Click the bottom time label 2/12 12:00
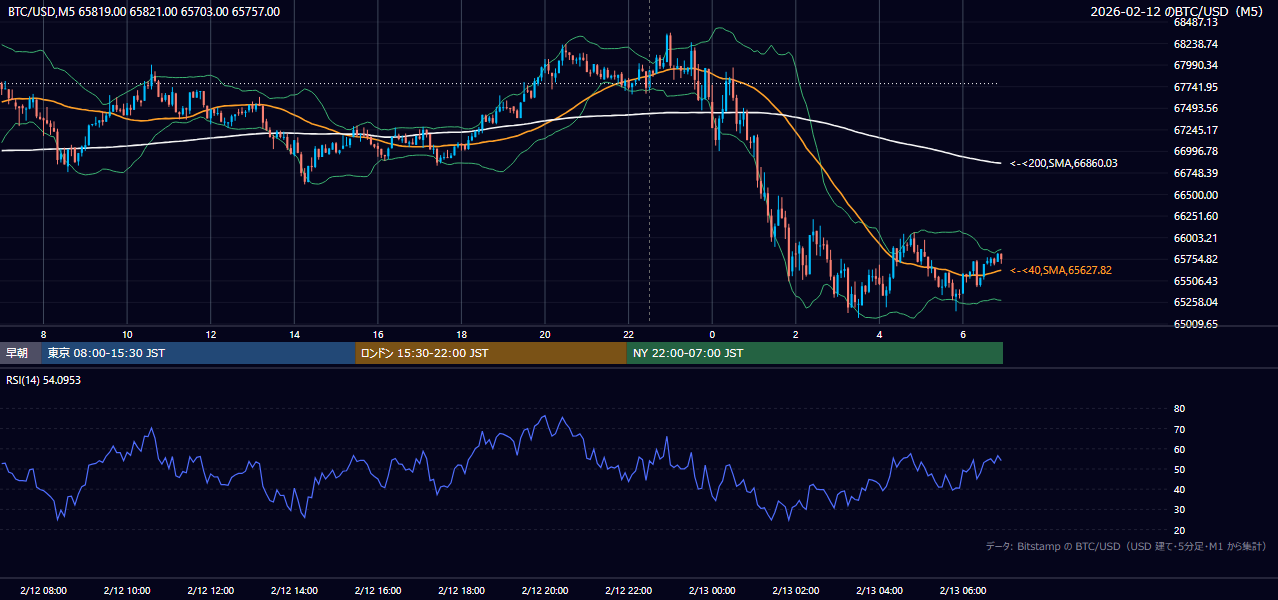This screenshot has width=1278, height=600. pyautogui.click(x=210, y=591)
